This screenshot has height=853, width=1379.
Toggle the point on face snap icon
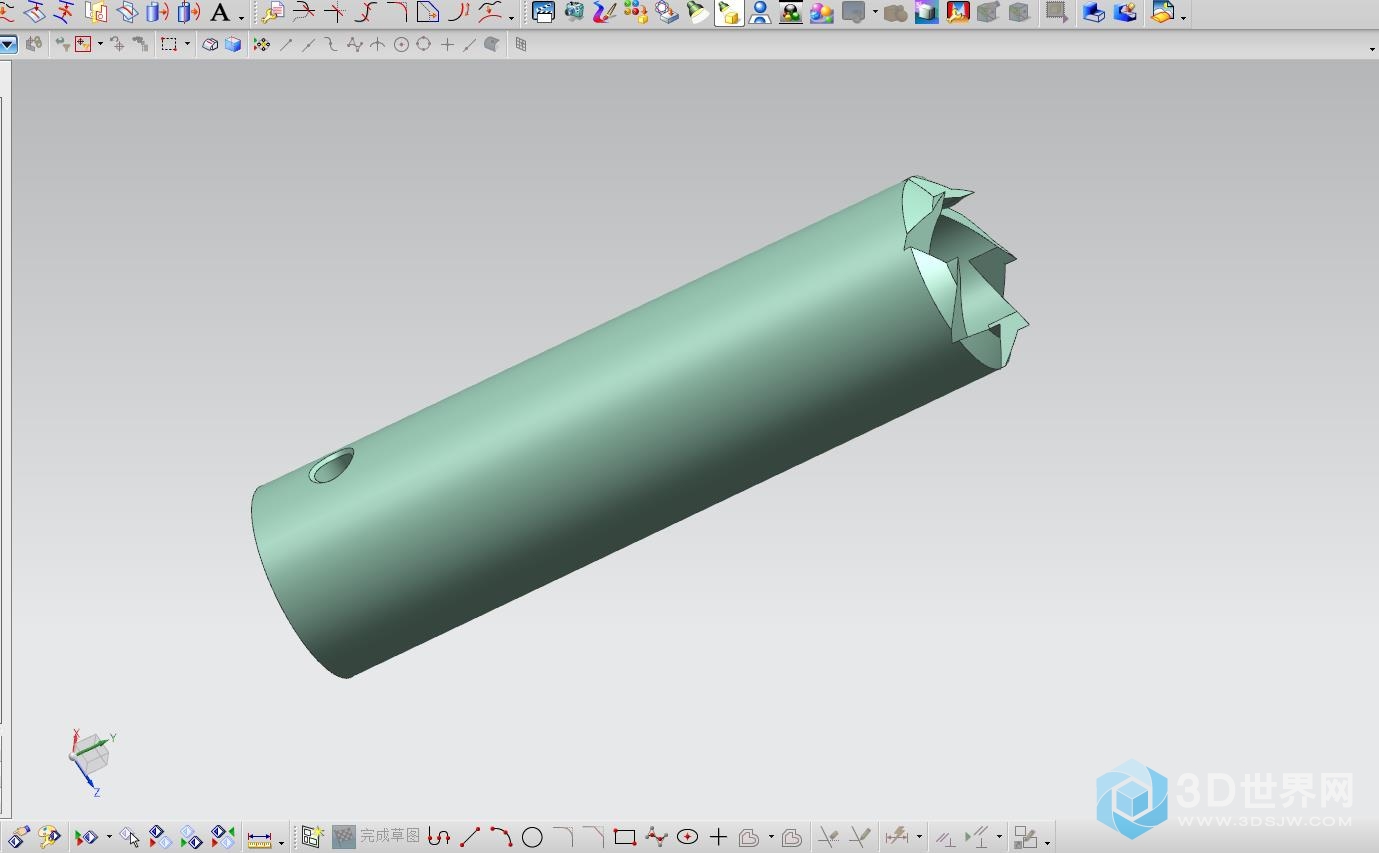pyautogui.click(x=492, y=44)
